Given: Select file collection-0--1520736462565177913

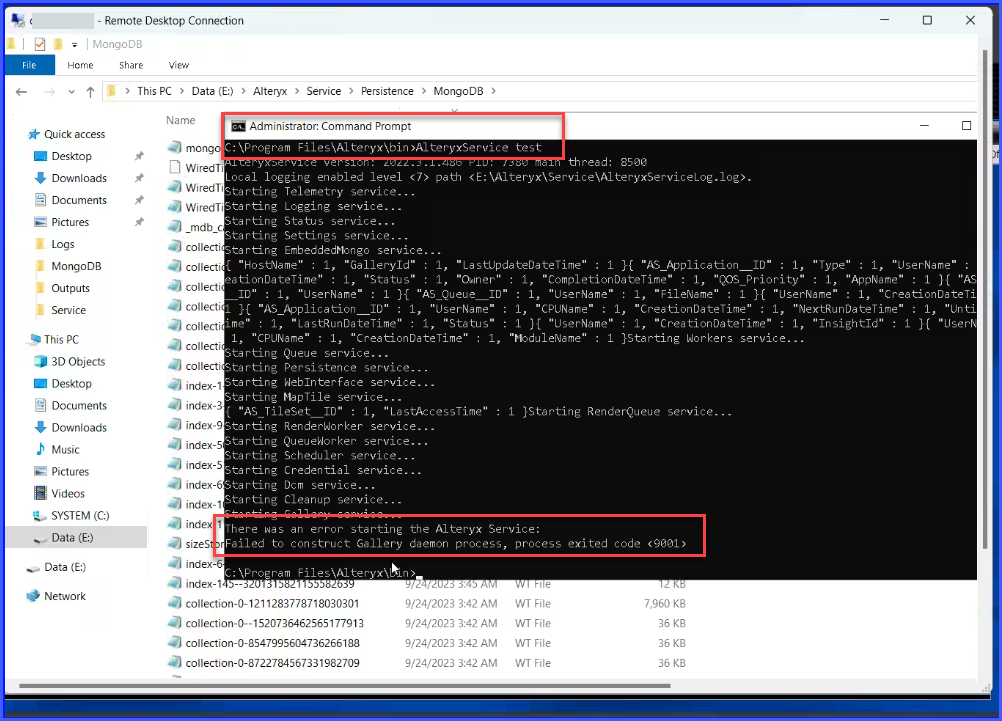Looking at the screenshot, I should 275,623.
